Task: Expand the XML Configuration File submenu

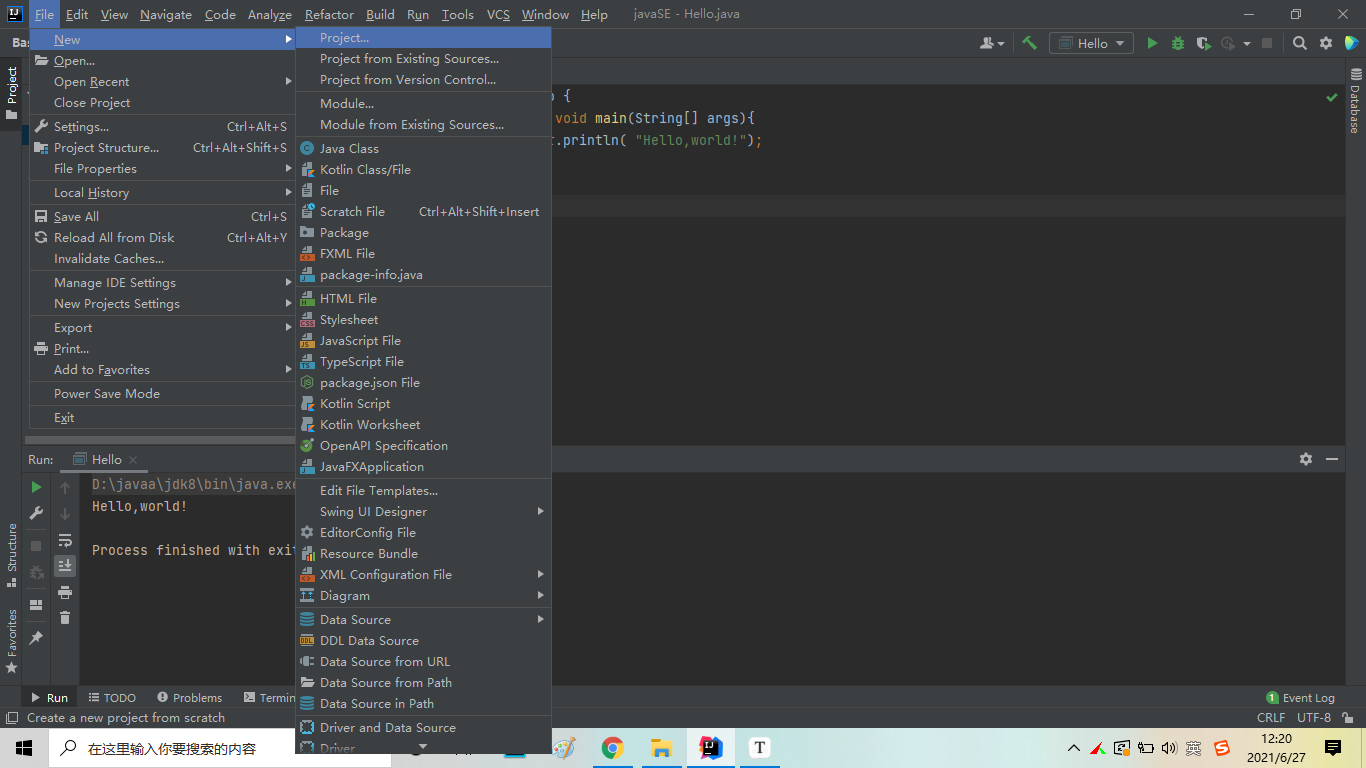Action: pyautogui.click(x=424, y=575)
